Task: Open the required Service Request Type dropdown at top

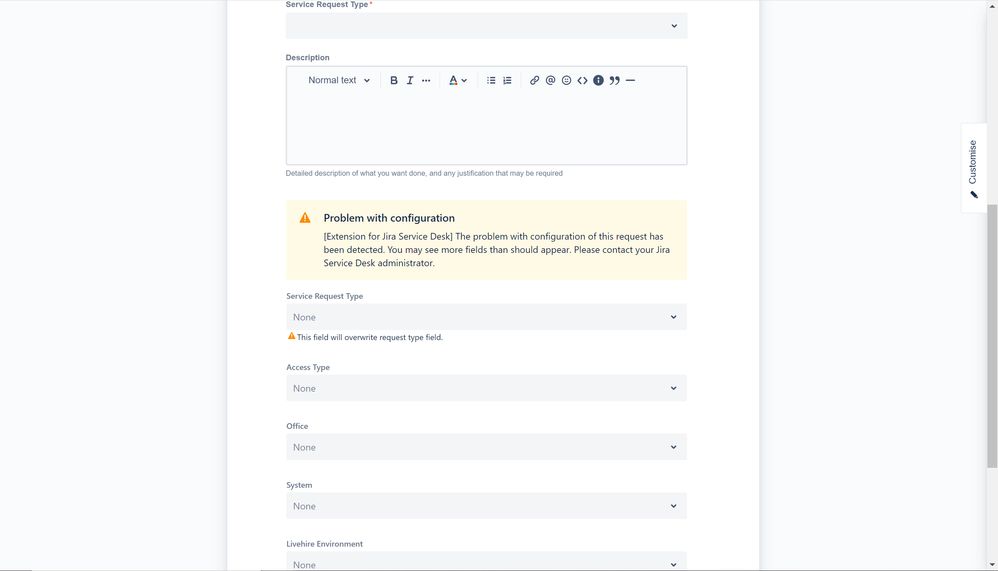Action: click(x=486, y=26)
